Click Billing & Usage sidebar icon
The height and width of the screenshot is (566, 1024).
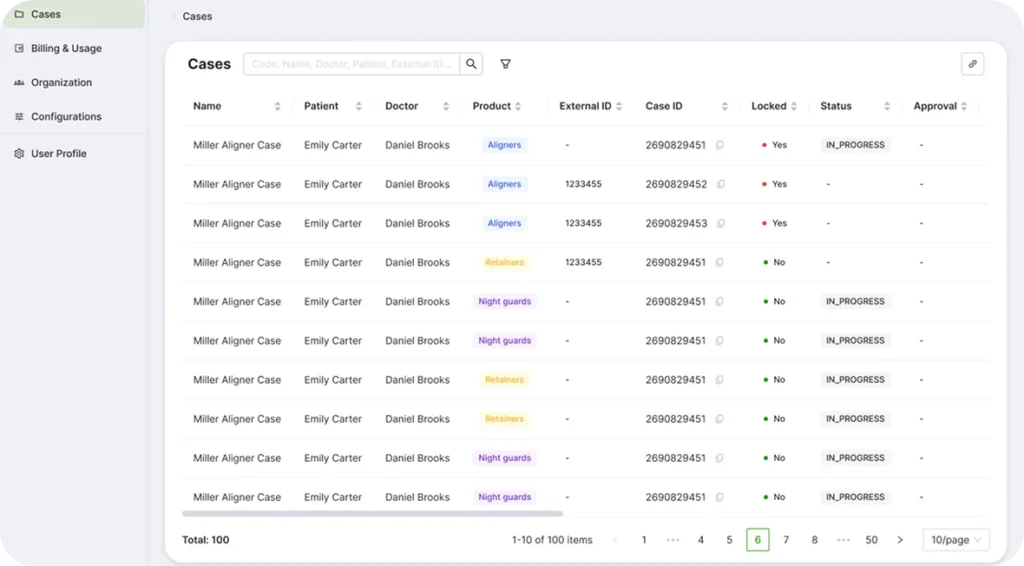19,48
